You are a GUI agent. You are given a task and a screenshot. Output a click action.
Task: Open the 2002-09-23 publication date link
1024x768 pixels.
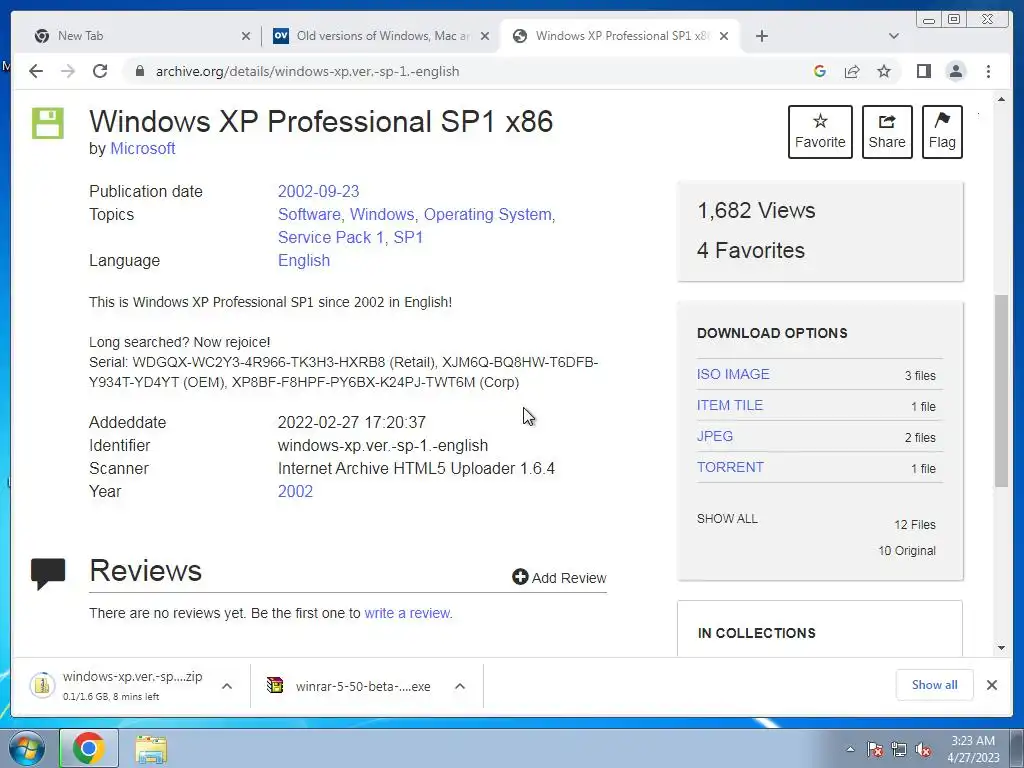tap(318, 191)
